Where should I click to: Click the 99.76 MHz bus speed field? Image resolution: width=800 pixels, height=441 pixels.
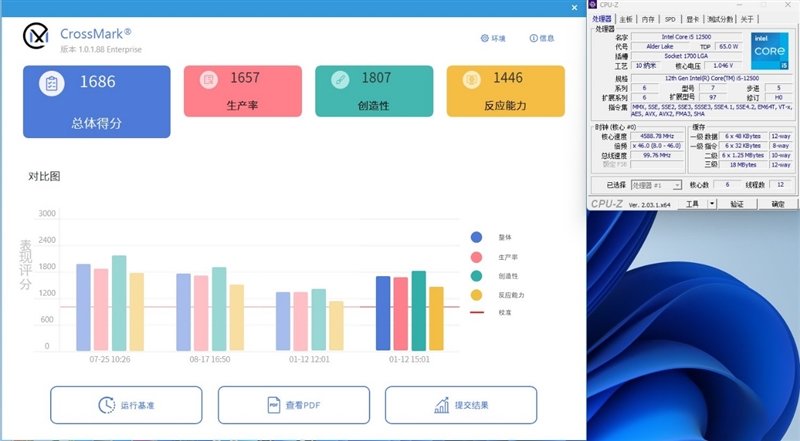point(658,155)
